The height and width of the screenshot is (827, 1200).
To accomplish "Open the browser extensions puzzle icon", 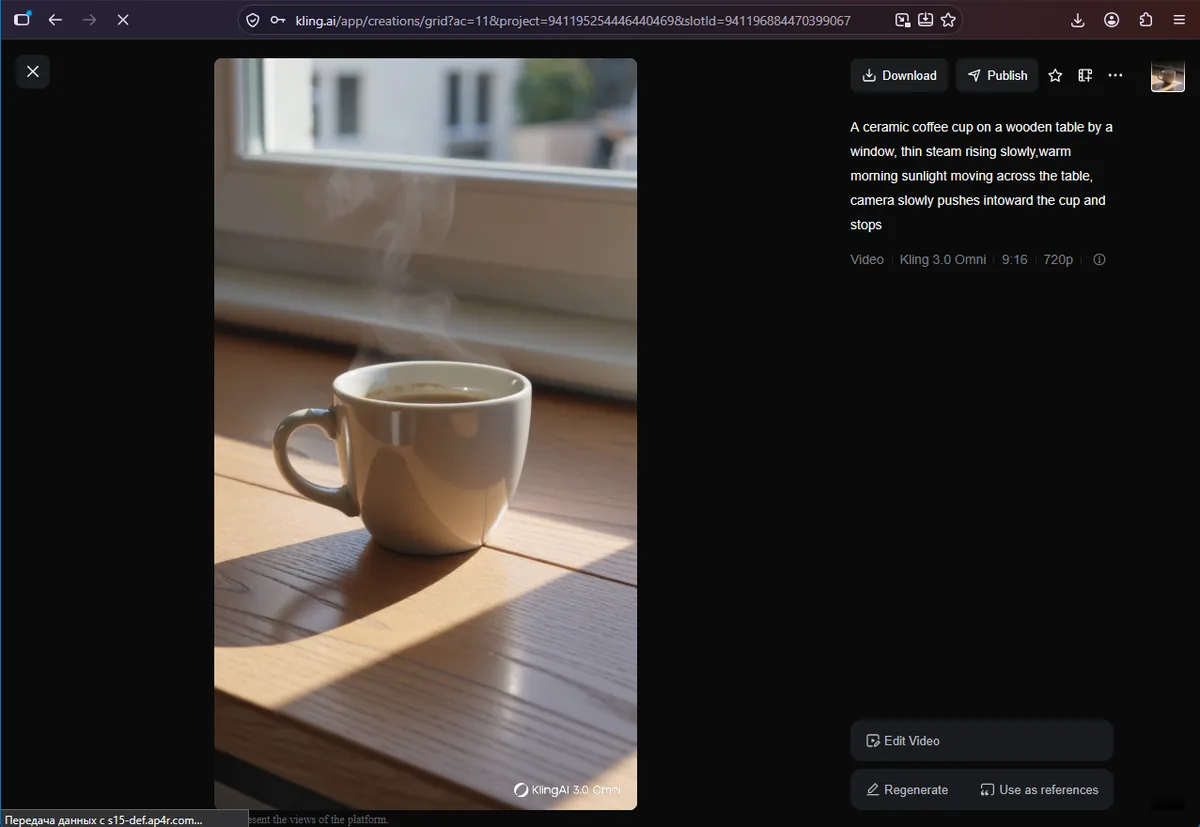I will pyautogui.click(x=1146, y=20).
